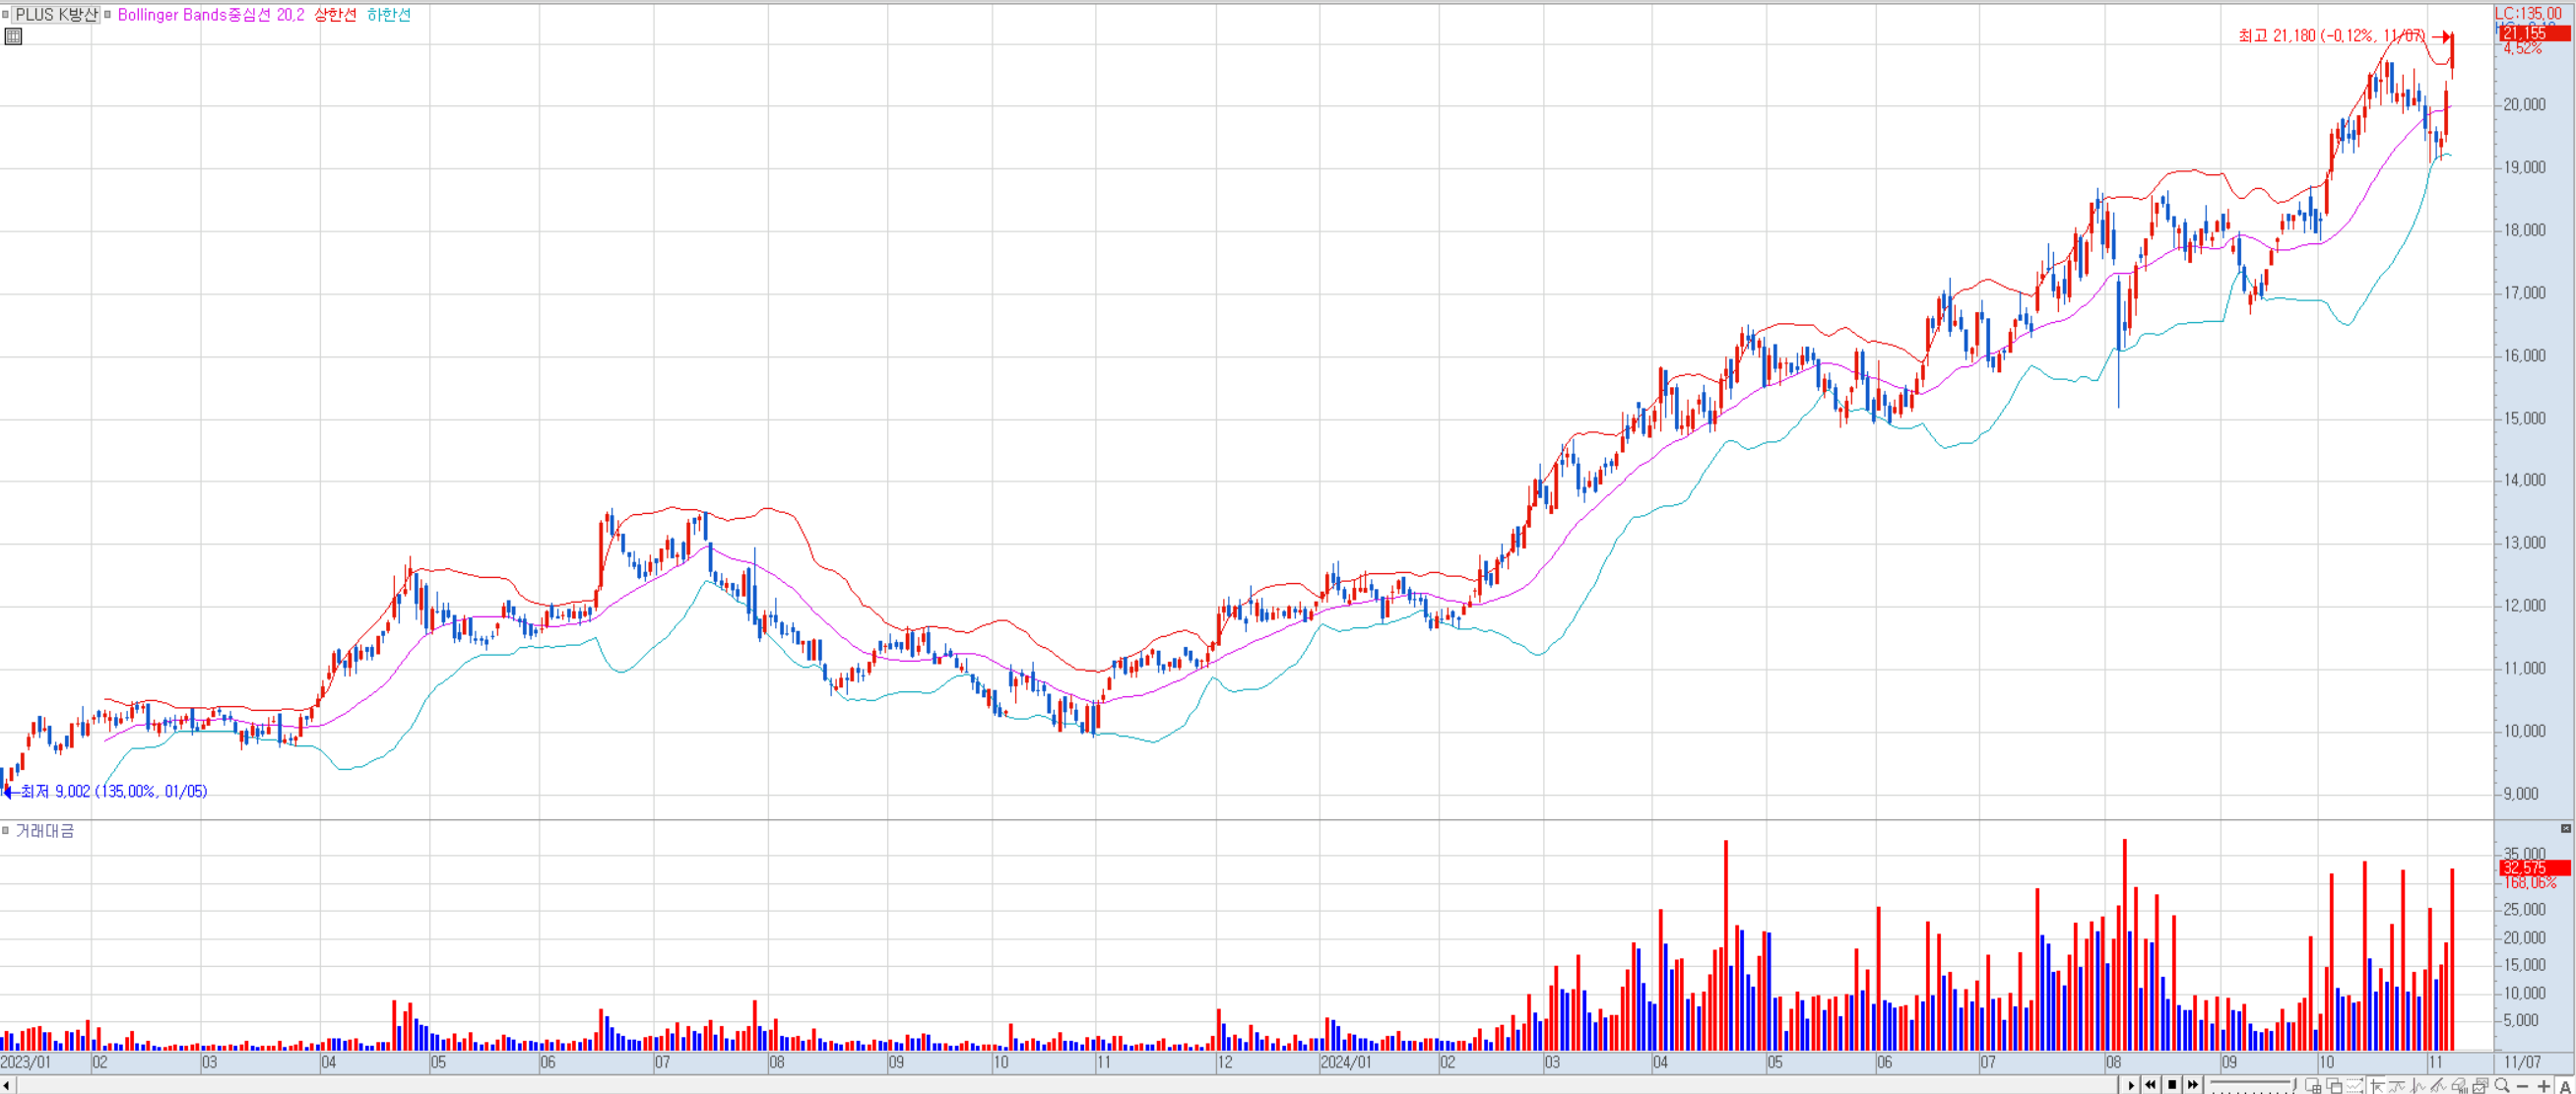2576x1094 pixels.
Task: Click the grid-layout window icon in bottom toolbar
Action: click(2313, 1087)
